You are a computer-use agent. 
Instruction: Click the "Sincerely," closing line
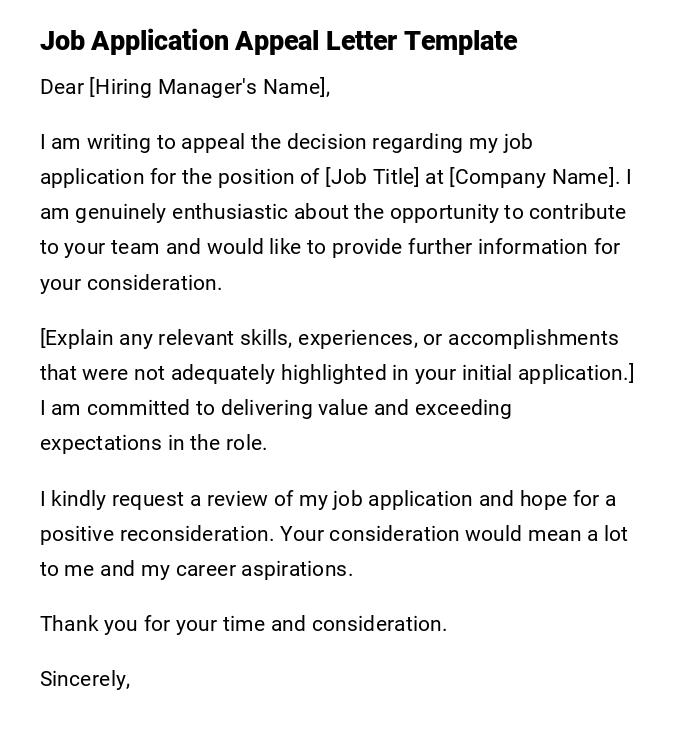(x=85, y=679)
